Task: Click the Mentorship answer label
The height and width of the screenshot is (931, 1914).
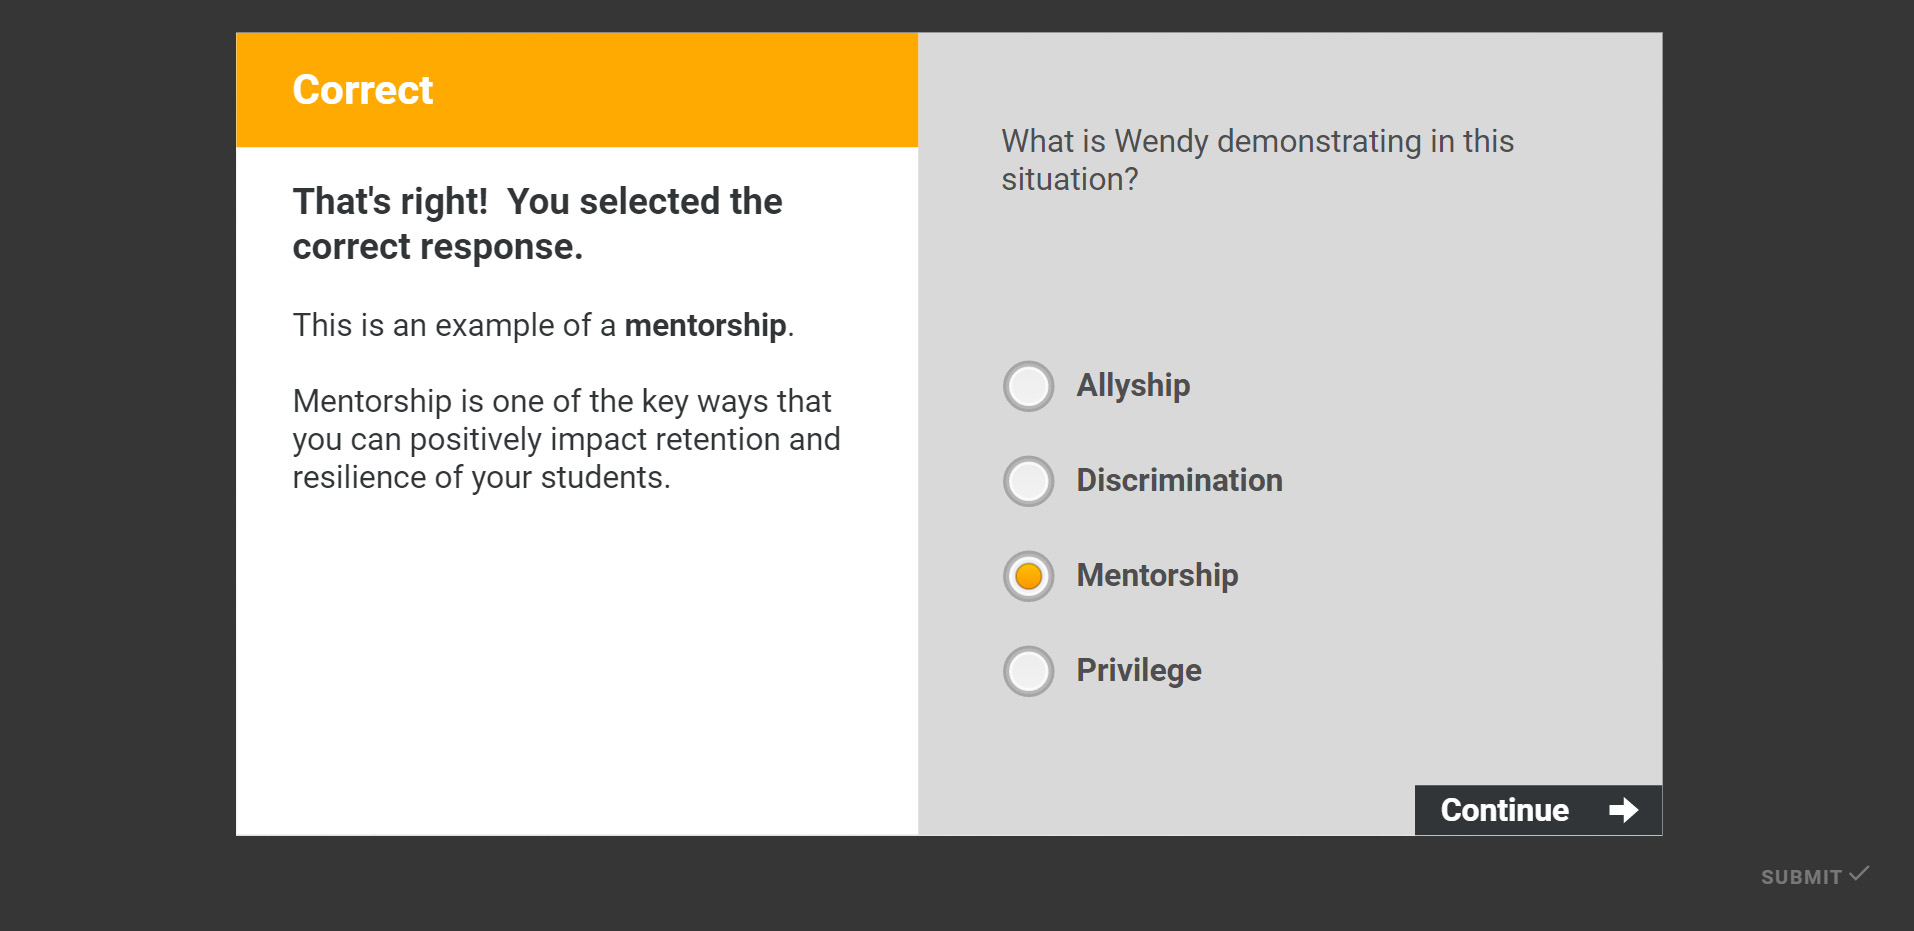Action: tap(1157, 576)
